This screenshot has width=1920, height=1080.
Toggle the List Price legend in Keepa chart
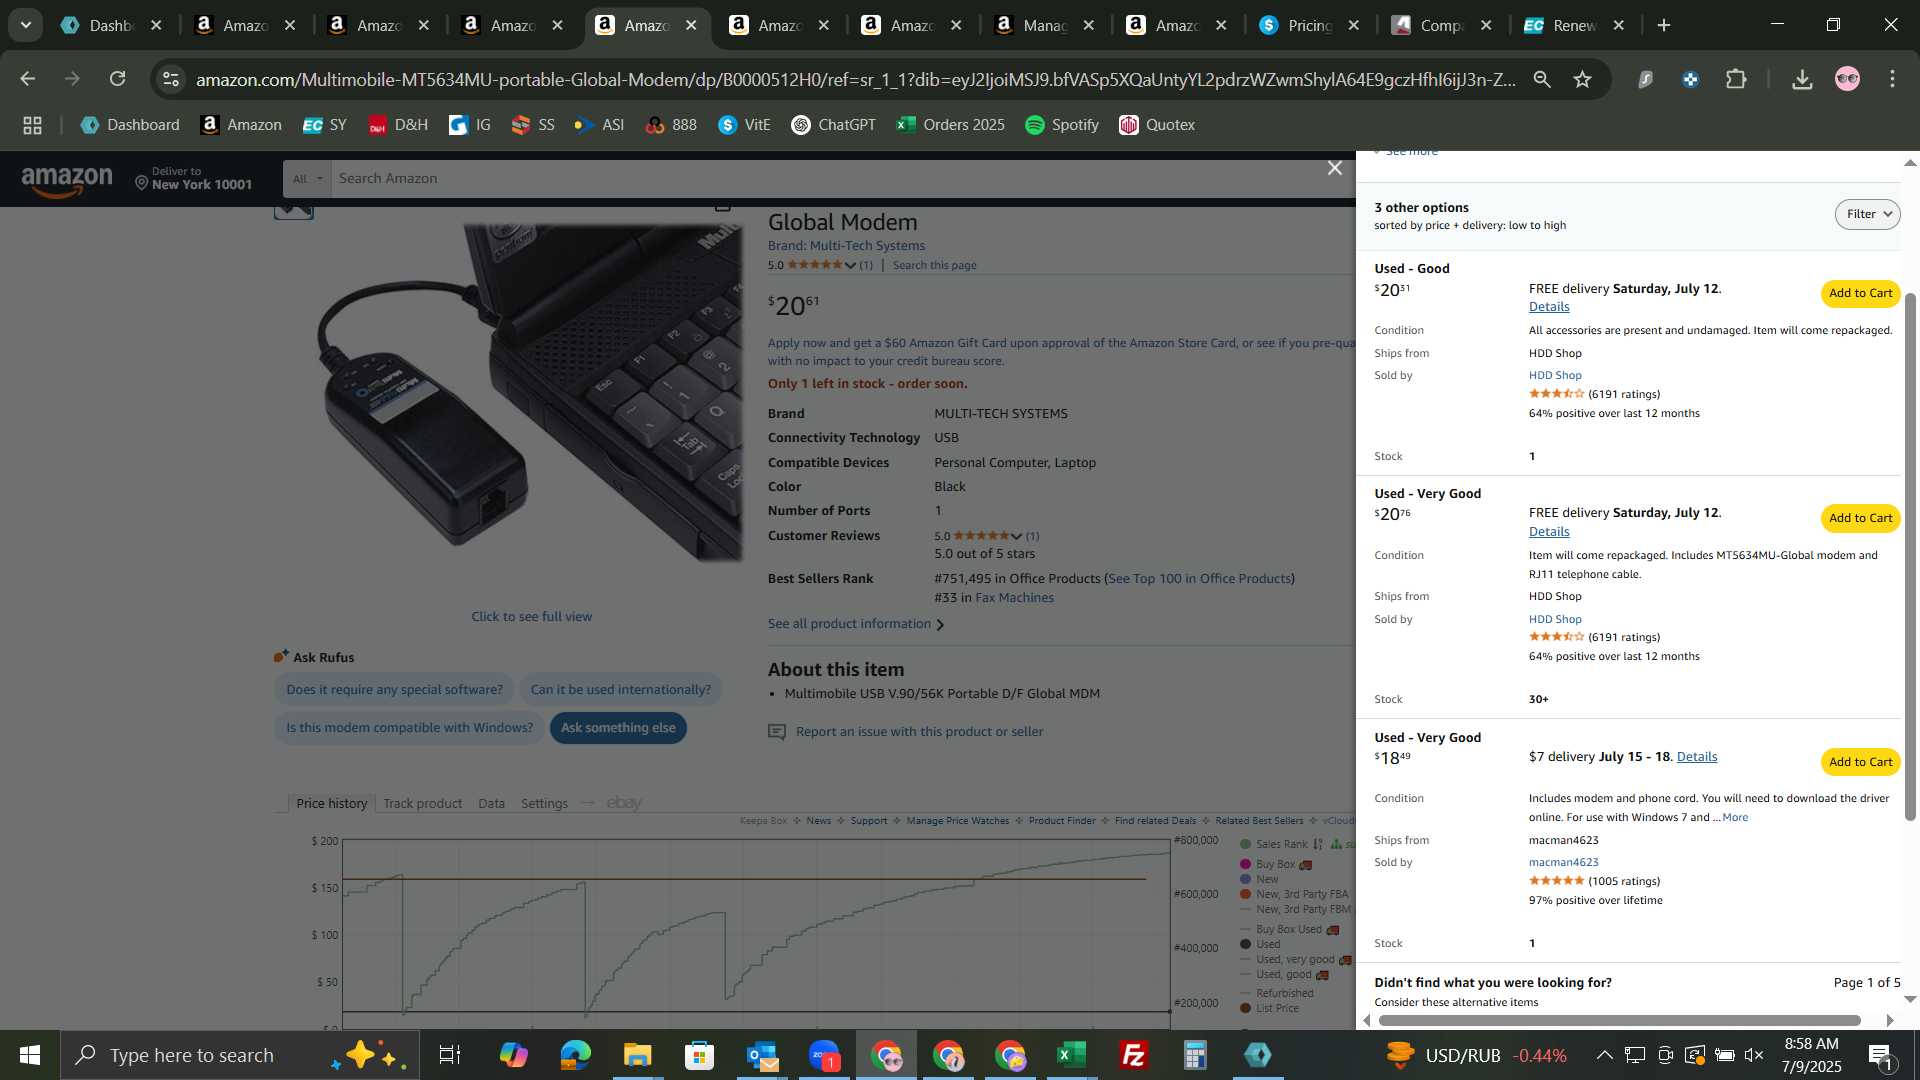point(1270,1009)
